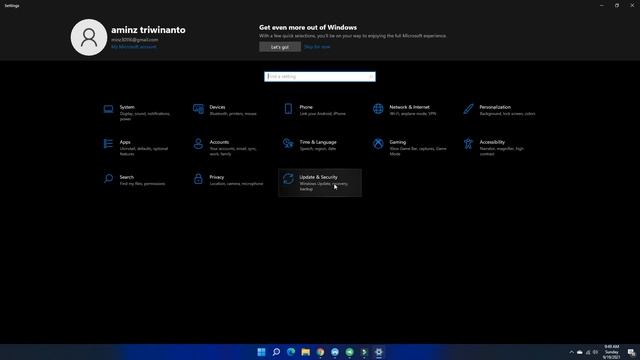
Task: Switch to Settings gear on taskbar
Action: click(379, 352)
